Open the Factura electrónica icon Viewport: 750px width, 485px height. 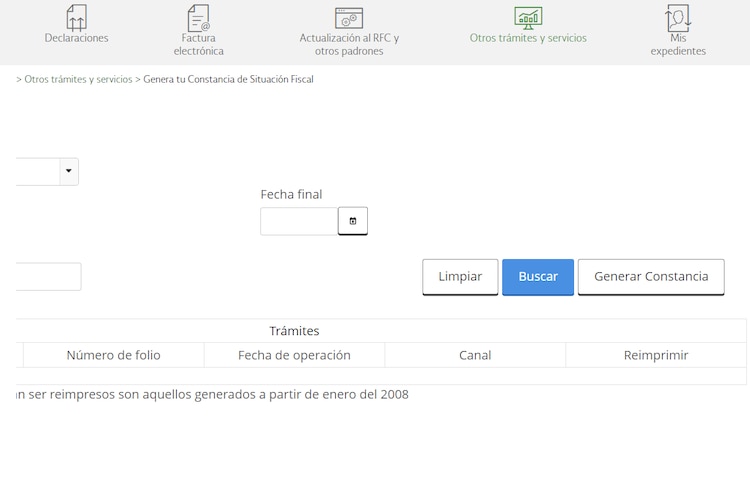(199, 18)
